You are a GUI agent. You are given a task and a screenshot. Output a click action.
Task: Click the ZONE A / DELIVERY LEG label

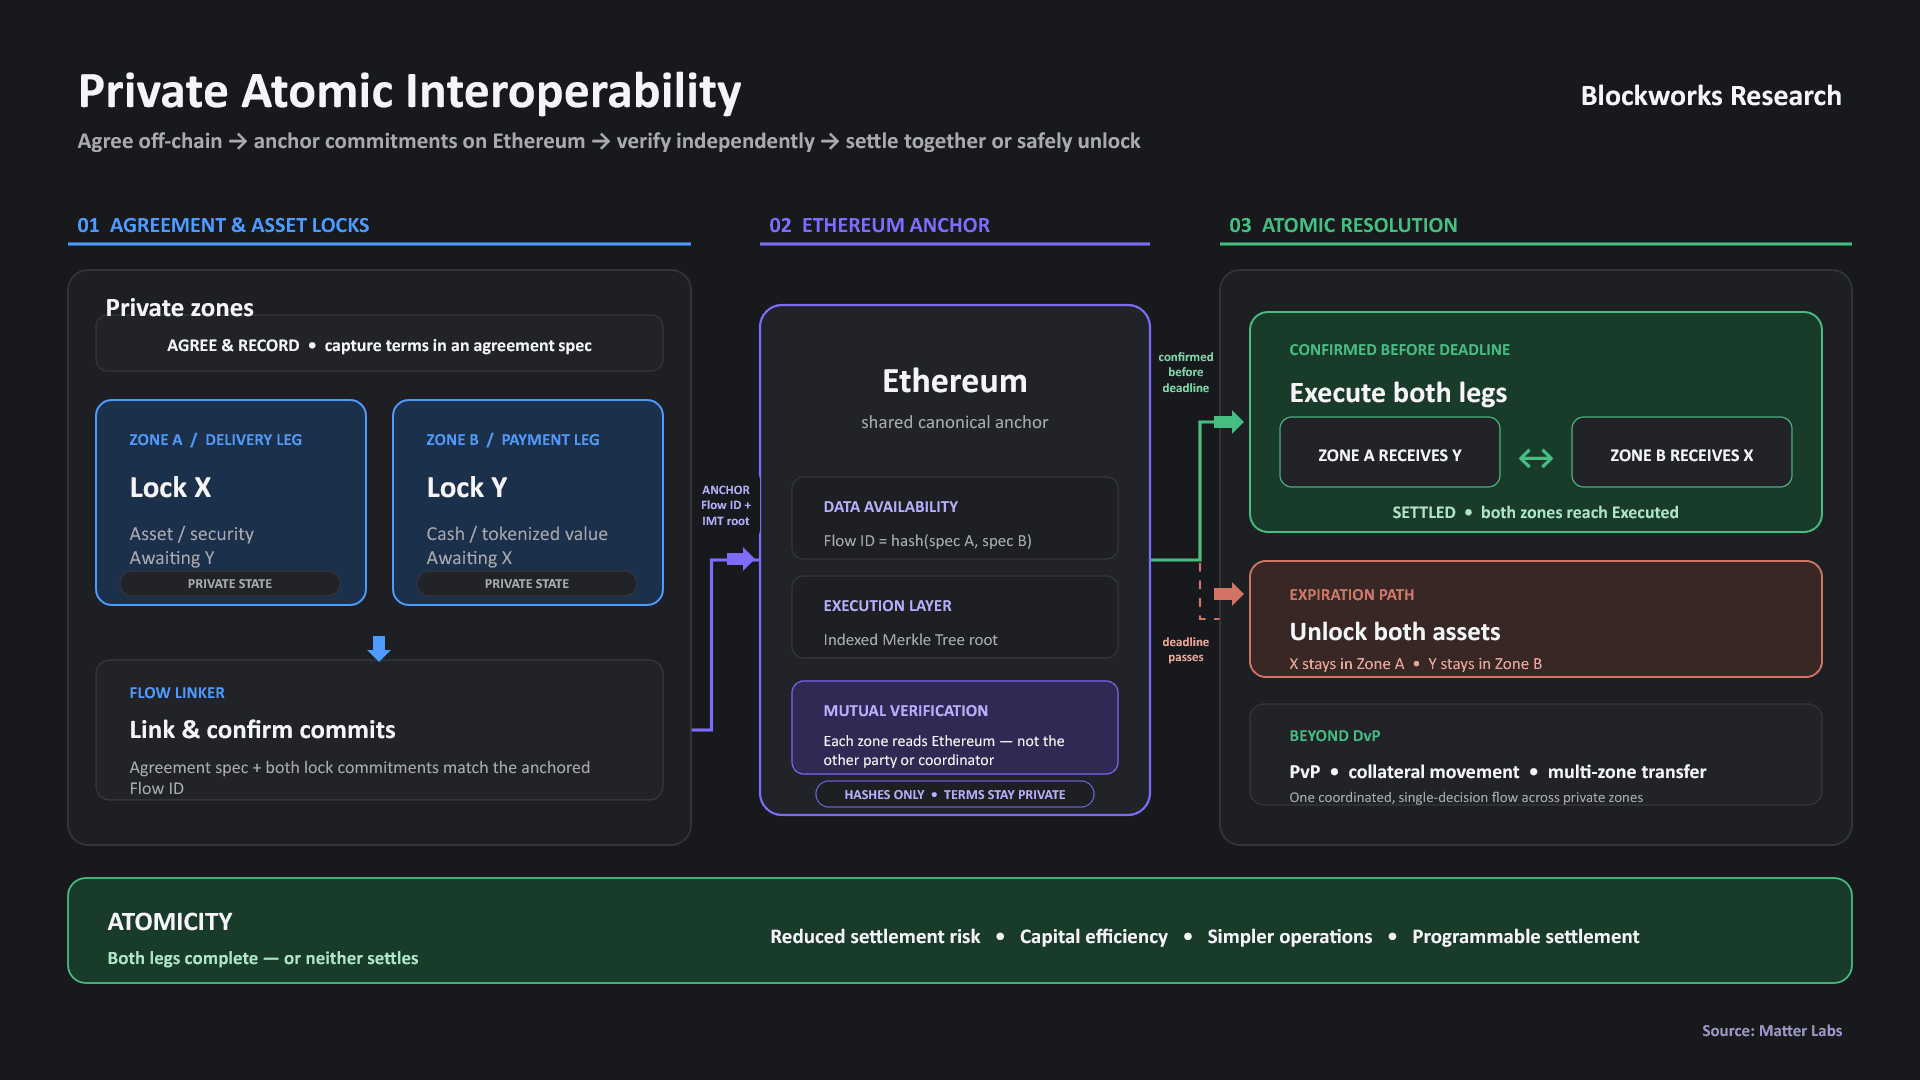click(x=215, y=440)
